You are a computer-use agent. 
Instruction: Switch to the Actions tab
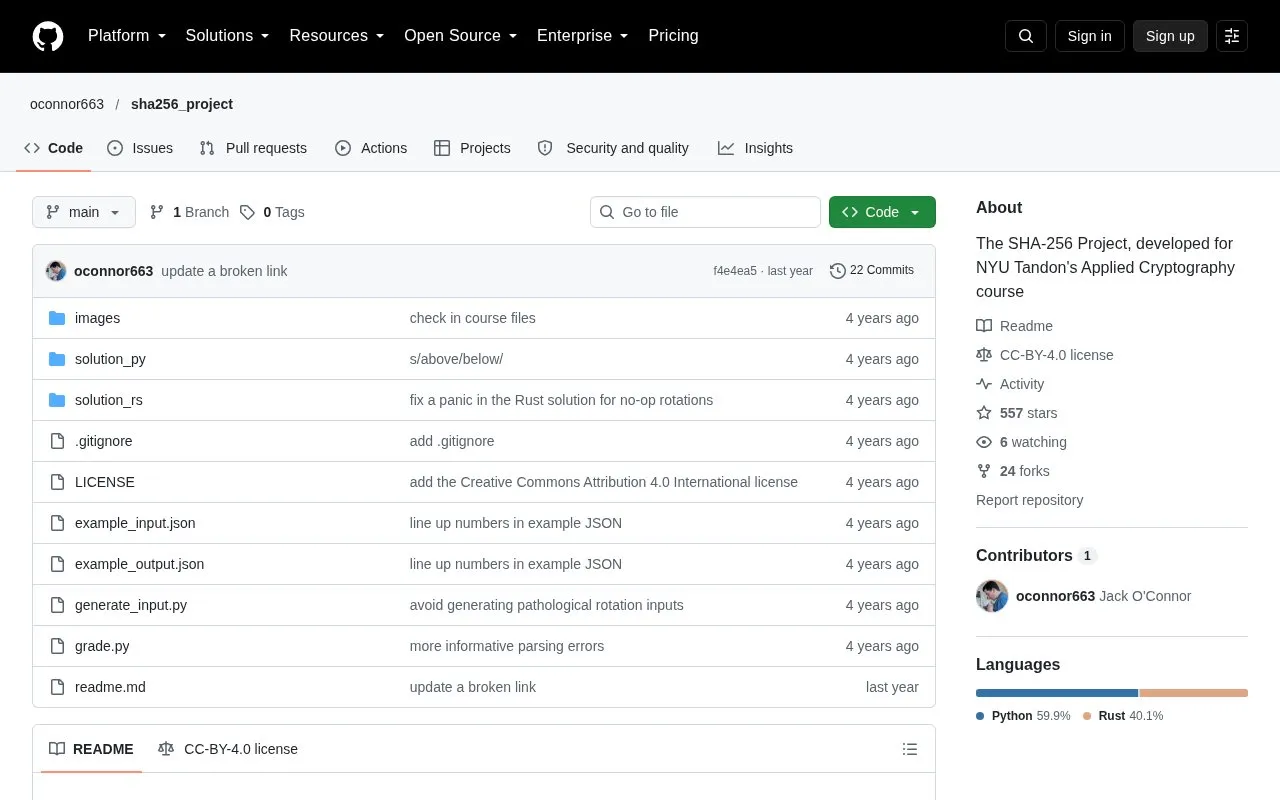pyautogui.click(x=371, y=148)
